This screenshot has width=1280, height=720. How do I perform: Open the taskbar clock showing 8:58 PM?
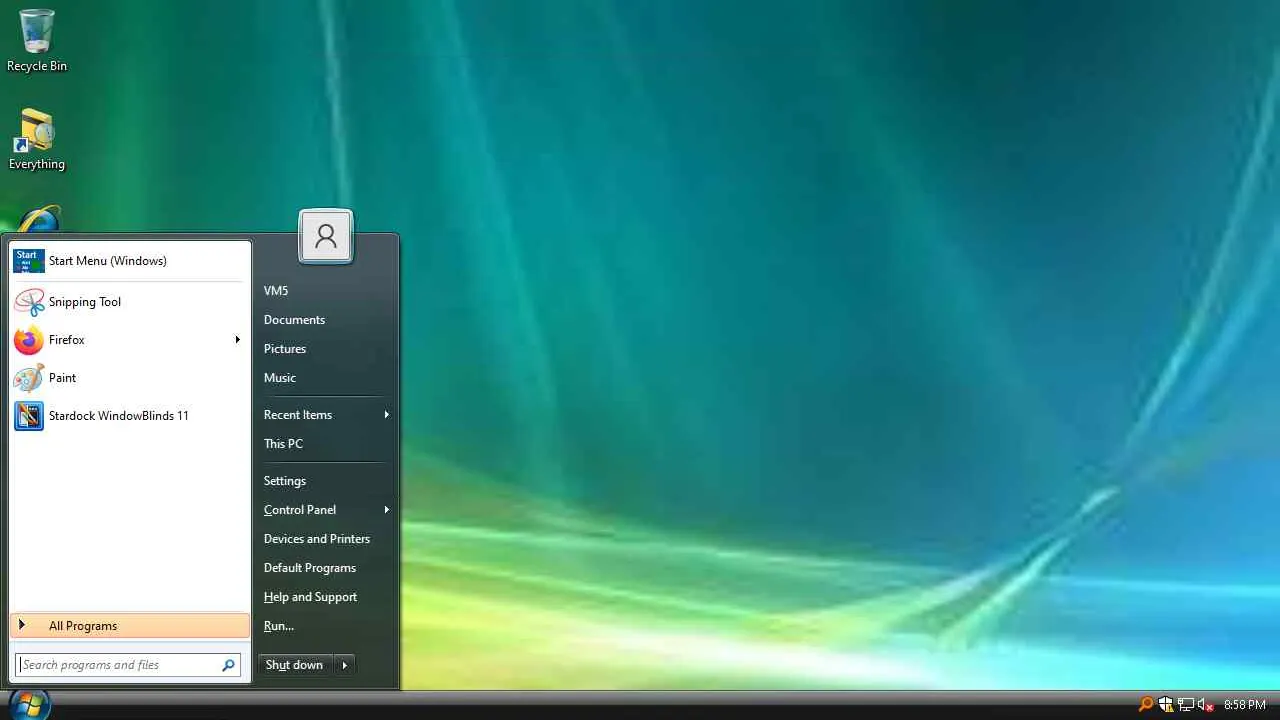pyautogui.click(x=1245, y=705)
